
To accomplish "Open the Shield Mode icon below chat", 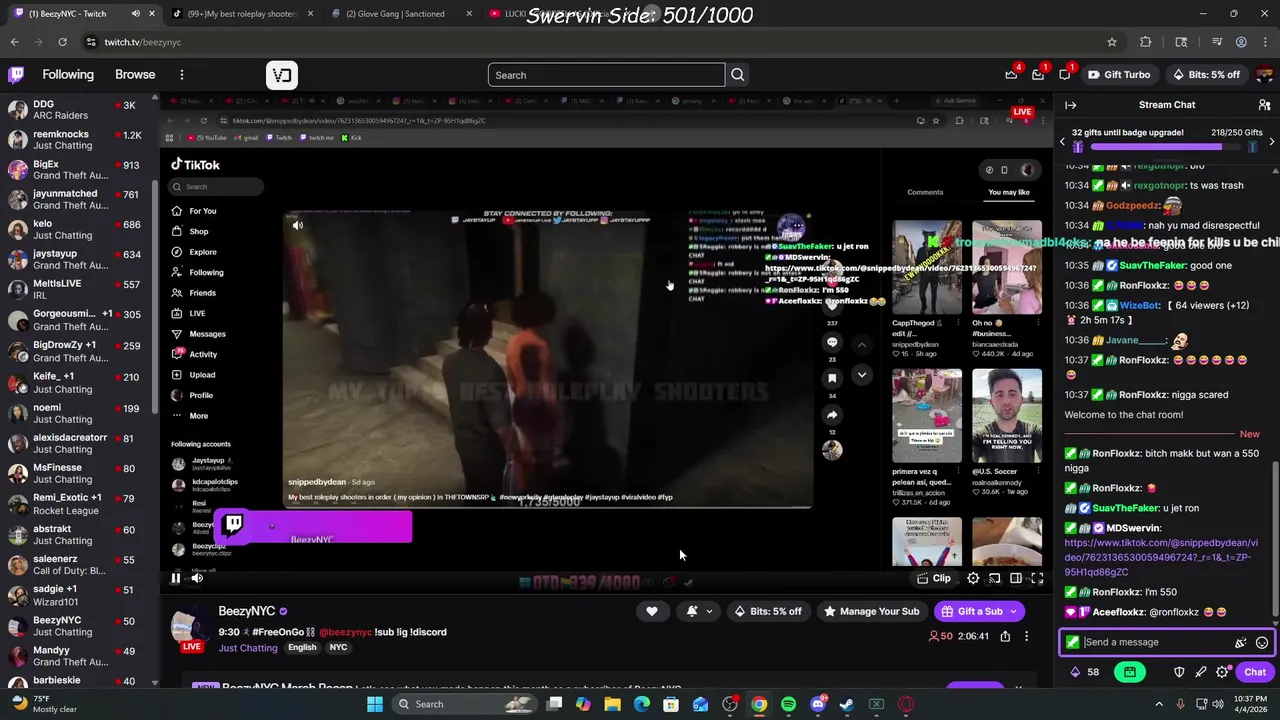I will click(1179, 672).
